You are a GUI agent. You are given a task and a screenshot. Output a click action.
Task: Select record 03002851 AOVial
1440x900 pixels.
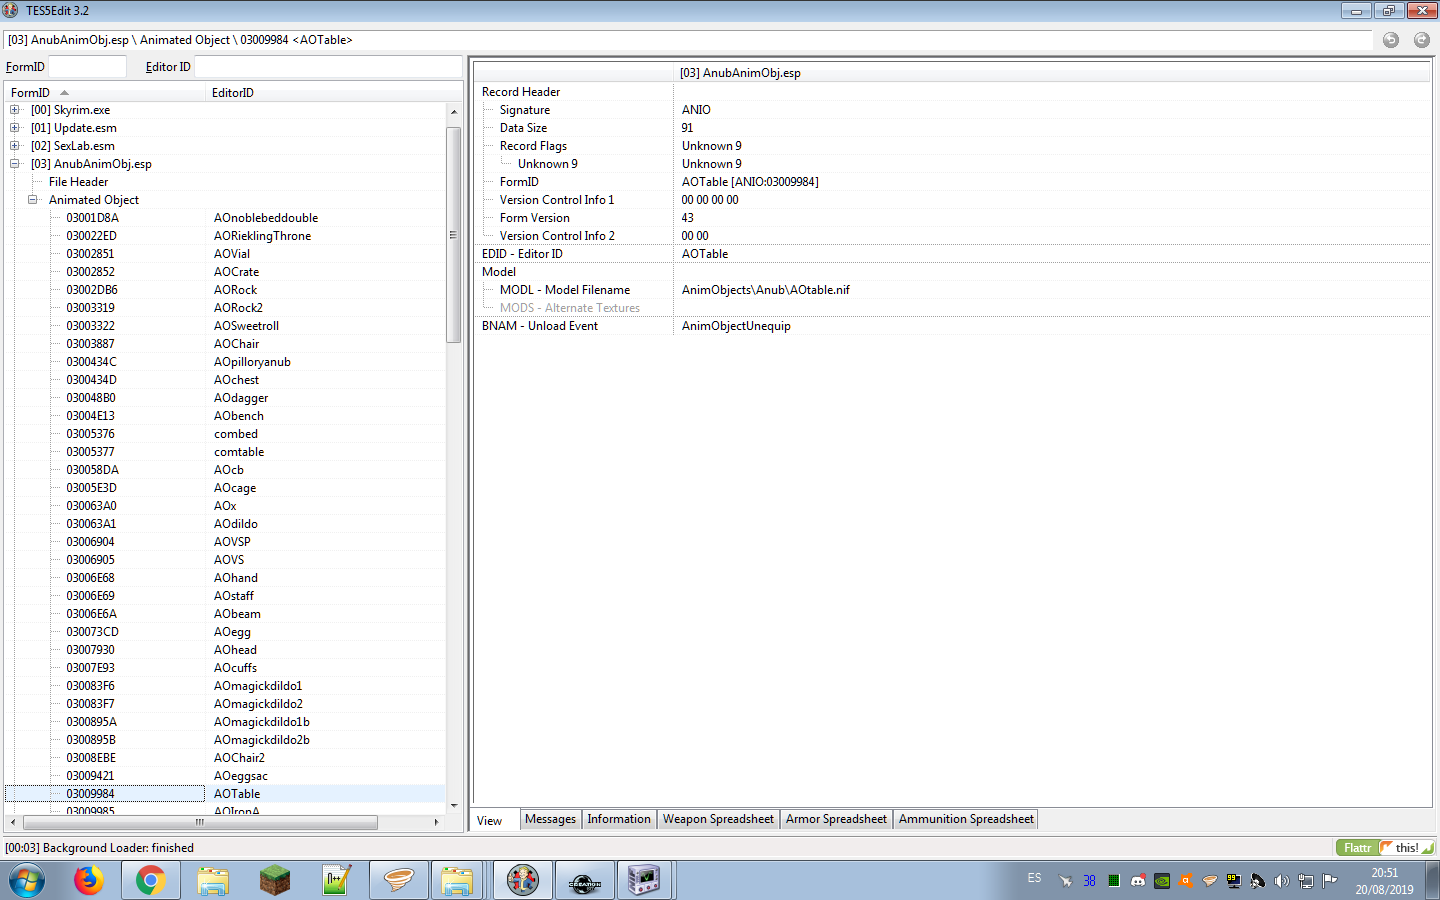click(x=225, y=254)
